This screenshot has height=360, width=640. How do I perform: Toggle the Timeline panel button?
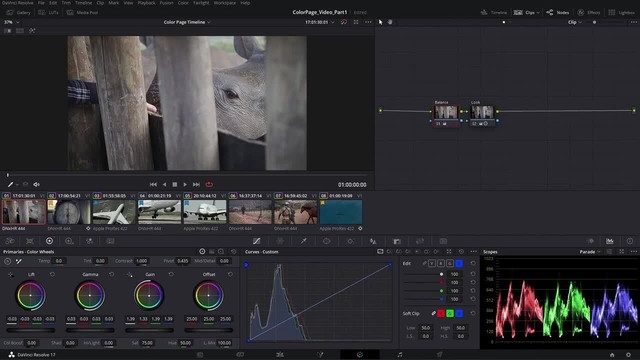[494, 13]
